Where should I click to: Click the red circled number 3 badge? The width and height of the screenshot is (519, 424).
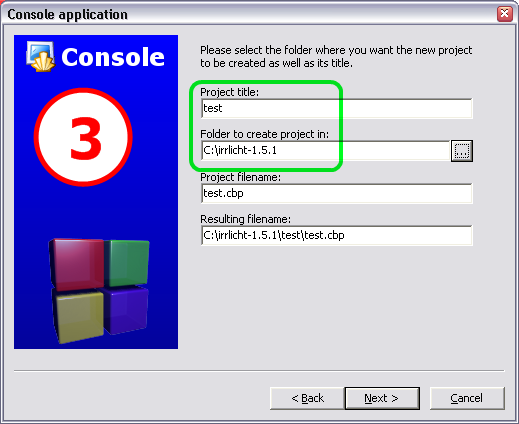pyautogui.click(x=83, y=137)
